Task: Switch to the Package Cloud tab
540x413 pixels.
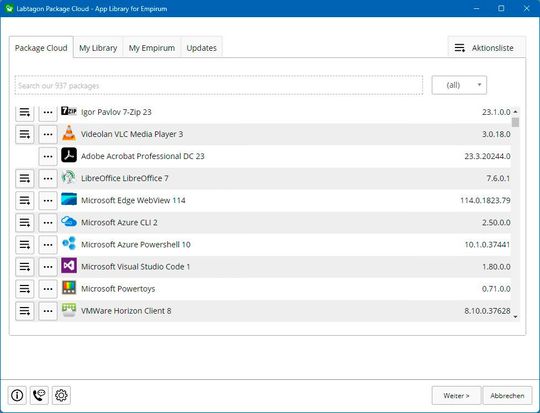Action: (41, 48)
